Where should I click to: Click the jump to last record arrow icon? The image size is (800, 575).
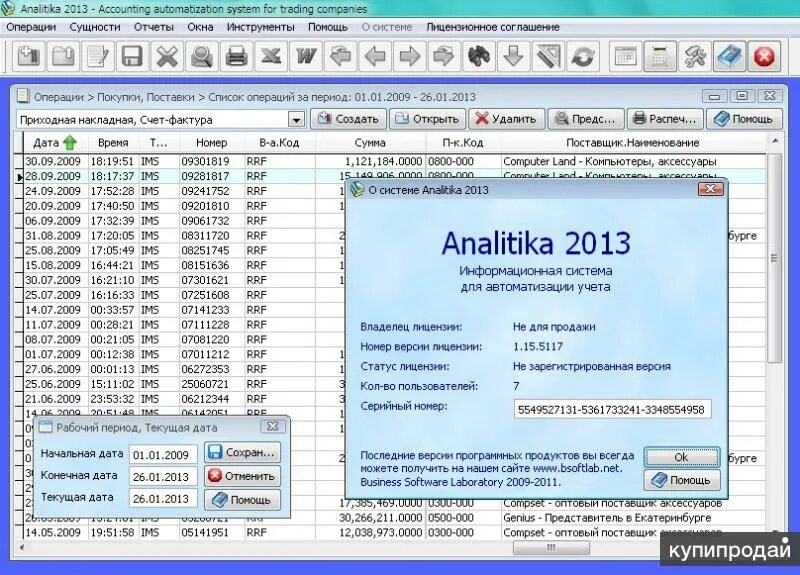(x=444, y=56)
